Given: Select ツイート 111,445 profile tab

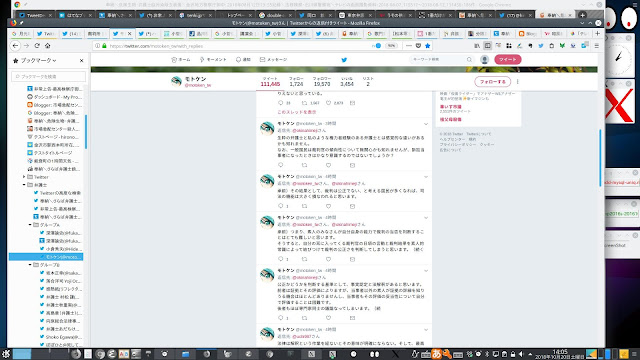Looking at the screenshot, I should pos(270,82).
